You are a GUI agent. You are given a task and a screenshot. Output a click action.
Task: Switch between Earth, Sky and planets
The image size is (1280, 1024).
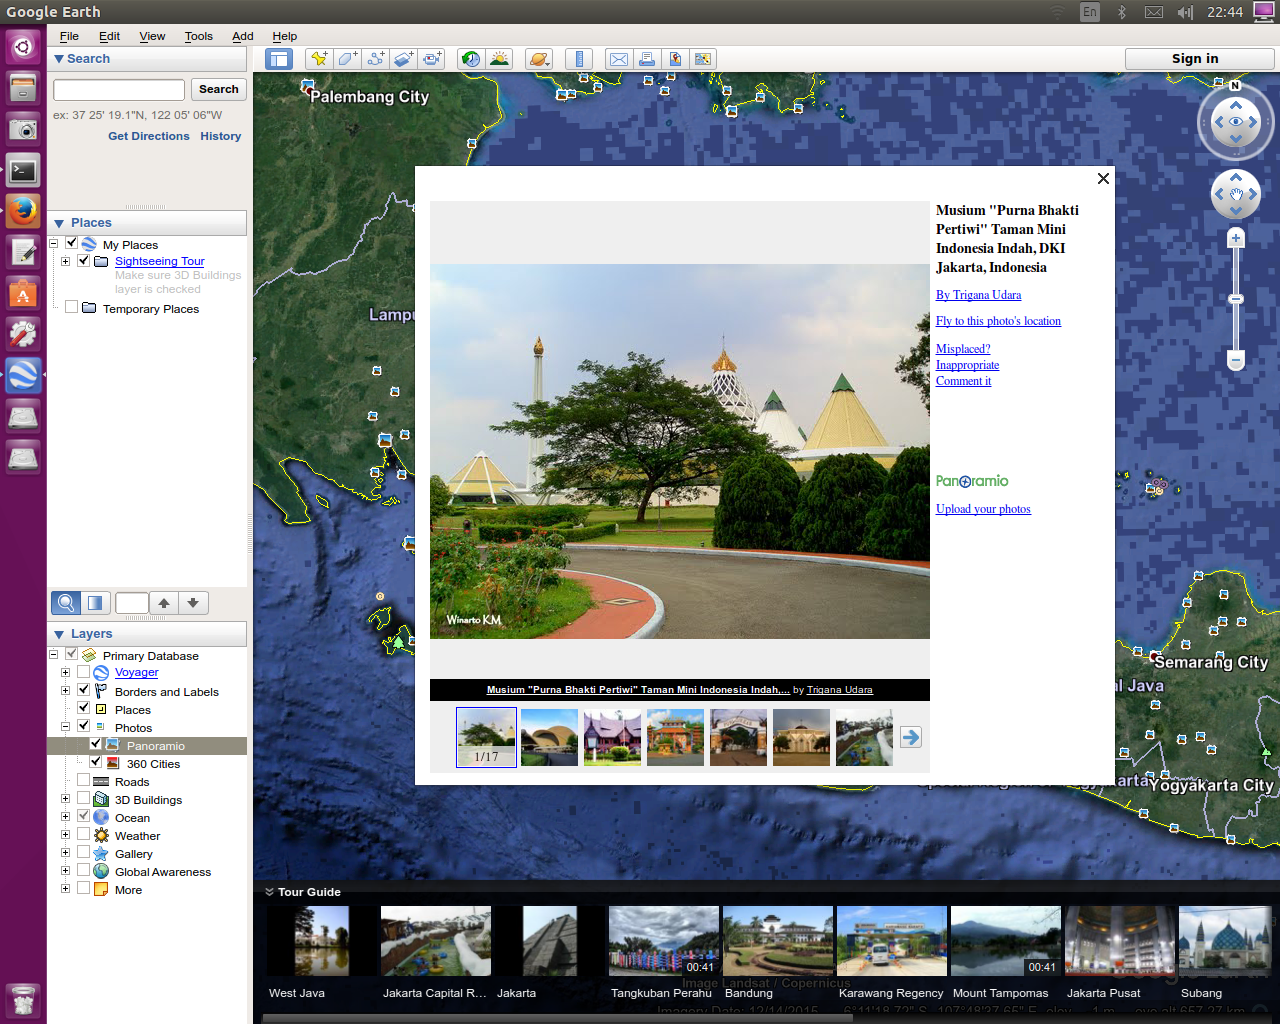pyautogui.click(x=539, y=59)
